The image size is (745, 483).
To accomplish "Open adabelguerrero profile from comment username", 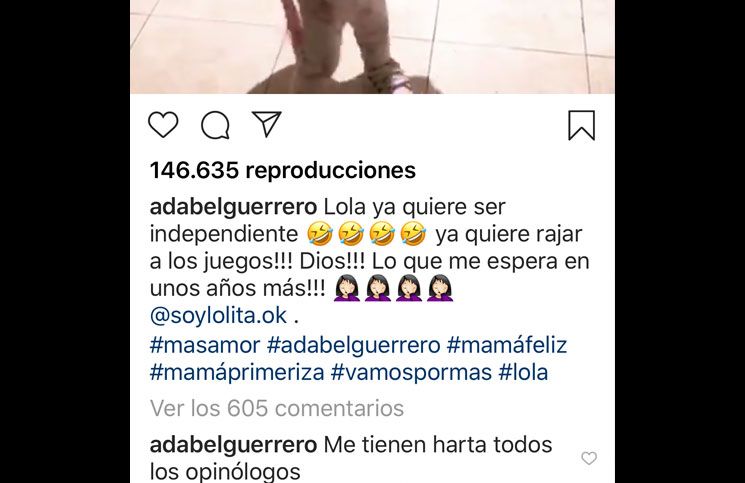I will click(x=233, y=445).
